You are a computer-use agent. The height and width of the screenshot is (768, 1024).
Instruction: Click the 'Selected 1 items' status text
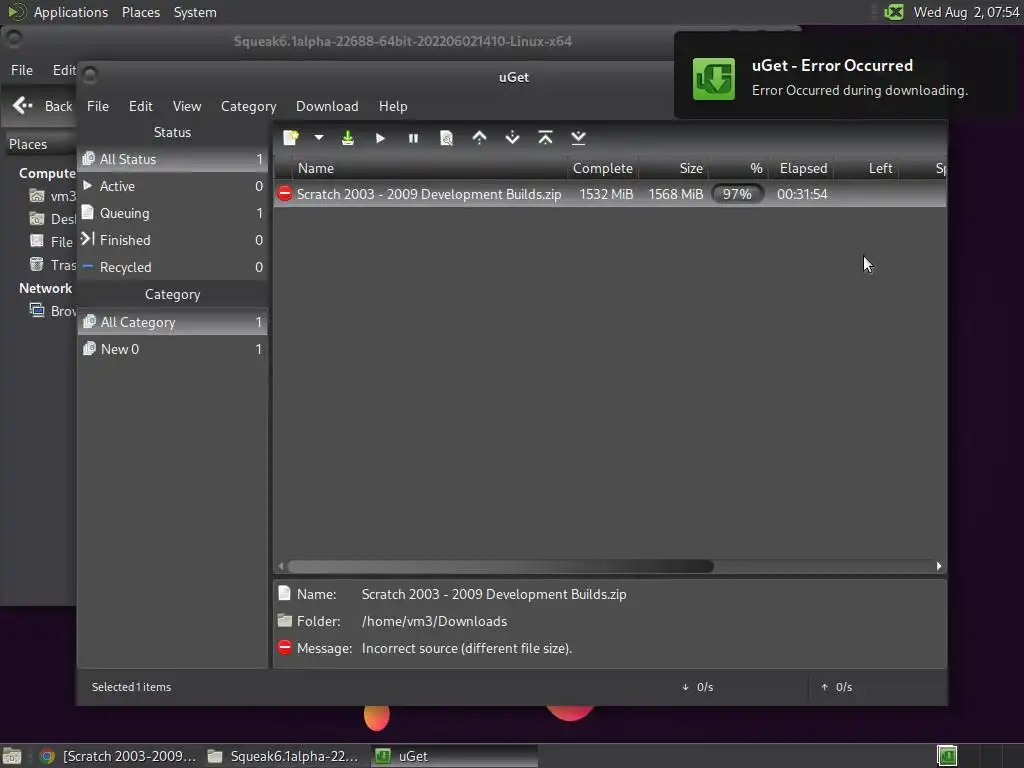point(131,687)
